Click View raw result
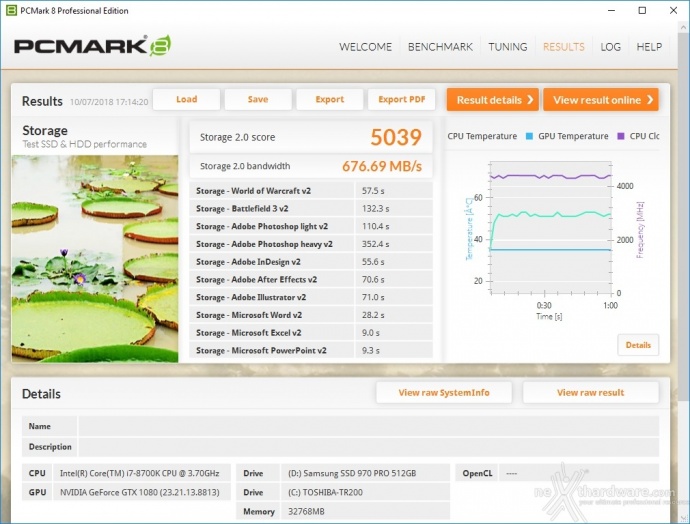 coord(591,392)
